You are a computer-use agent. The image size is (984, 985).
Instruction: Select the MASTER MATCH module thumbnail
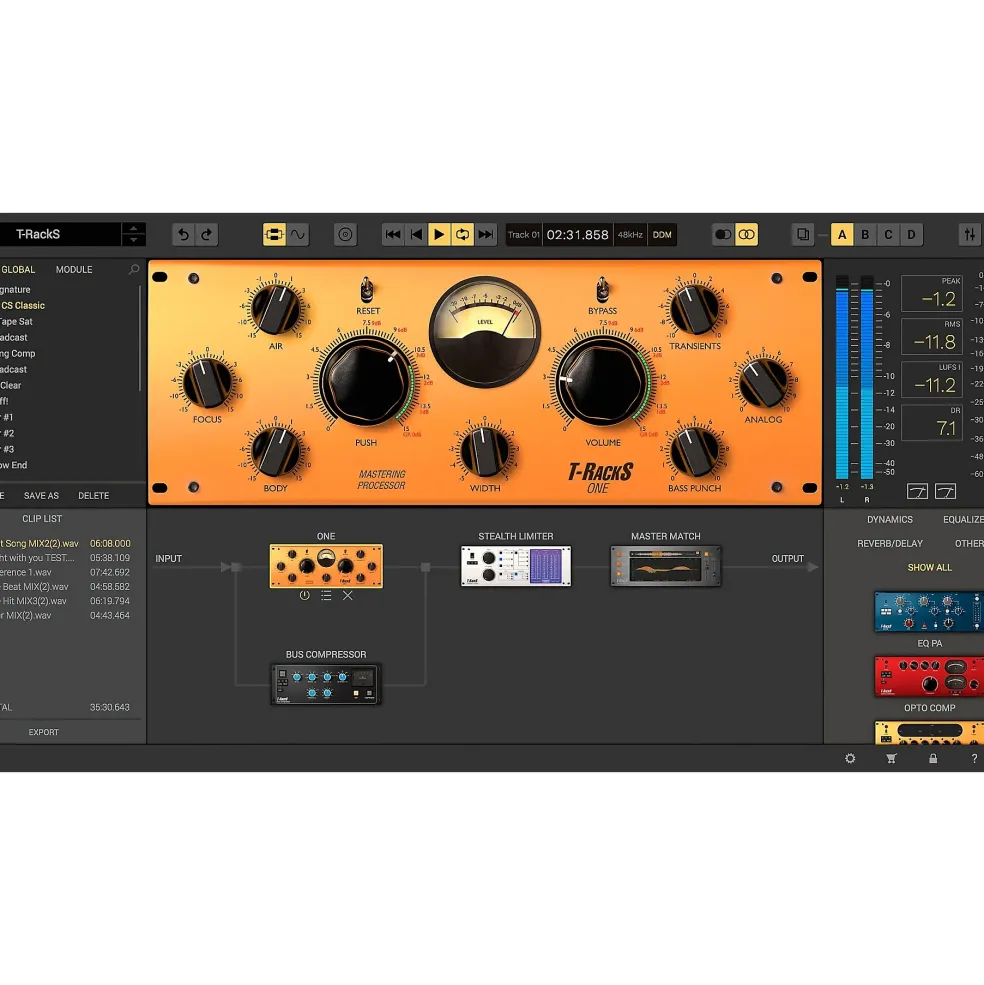(666, 566)
